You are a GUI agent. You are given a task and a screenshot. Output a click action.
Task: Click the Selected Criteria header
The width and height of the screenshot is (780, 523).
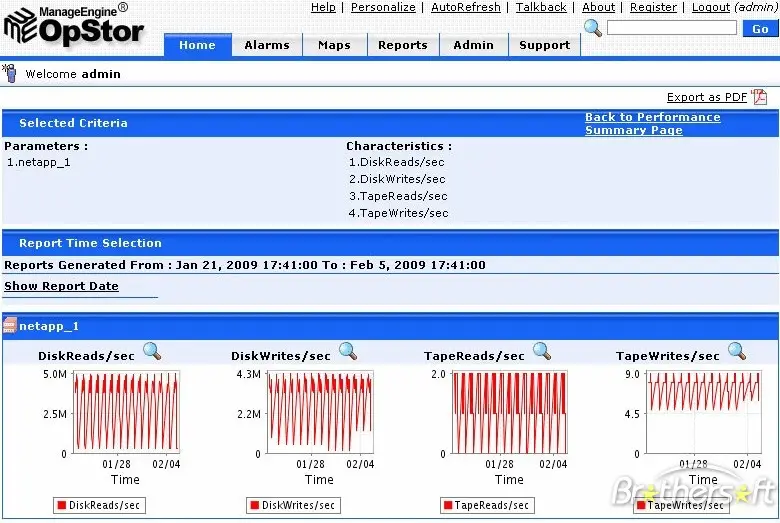point(73,123)
